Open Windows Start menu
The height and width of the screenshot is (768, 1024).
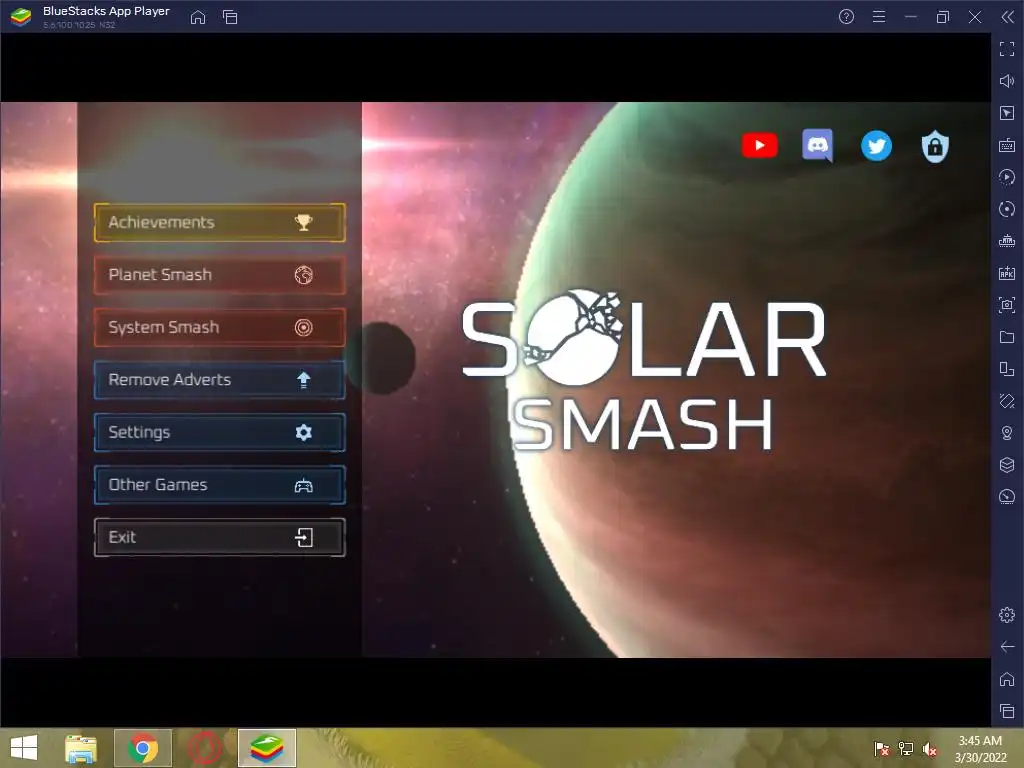24,748
